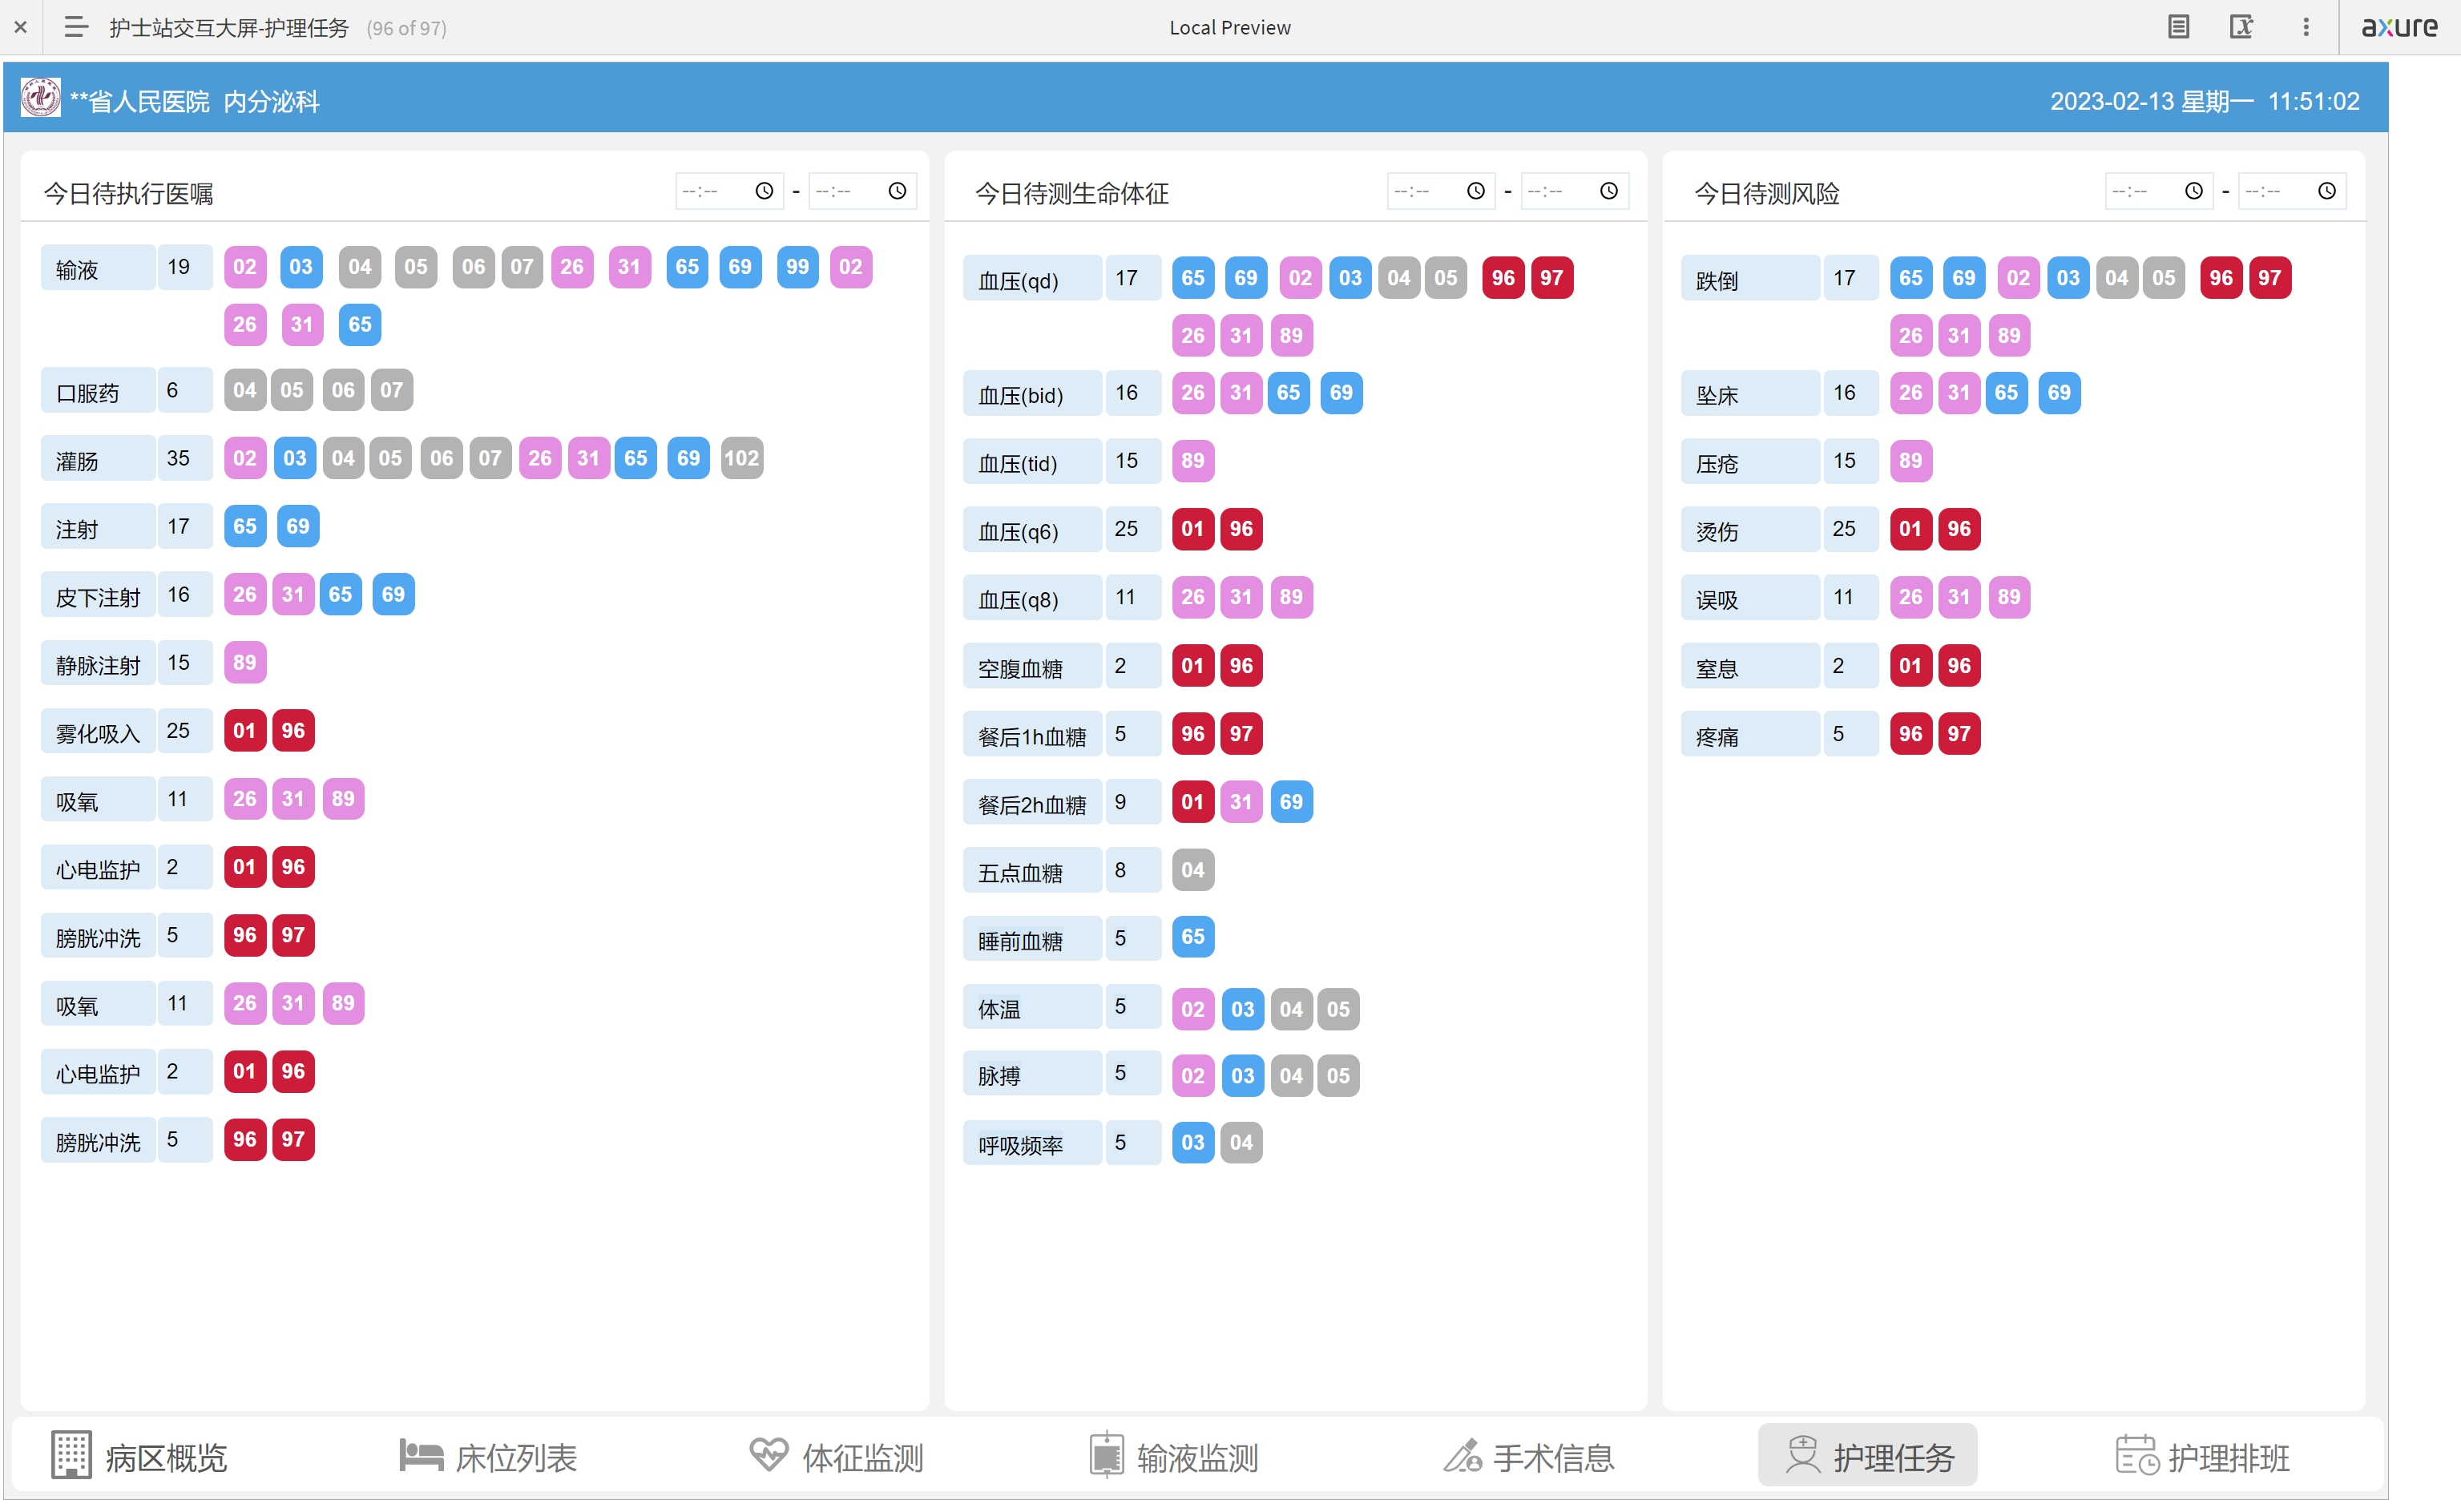Select the 疼痛 risk label
This screenshot has height=1512, width=2461.
tap(1750, 734)
